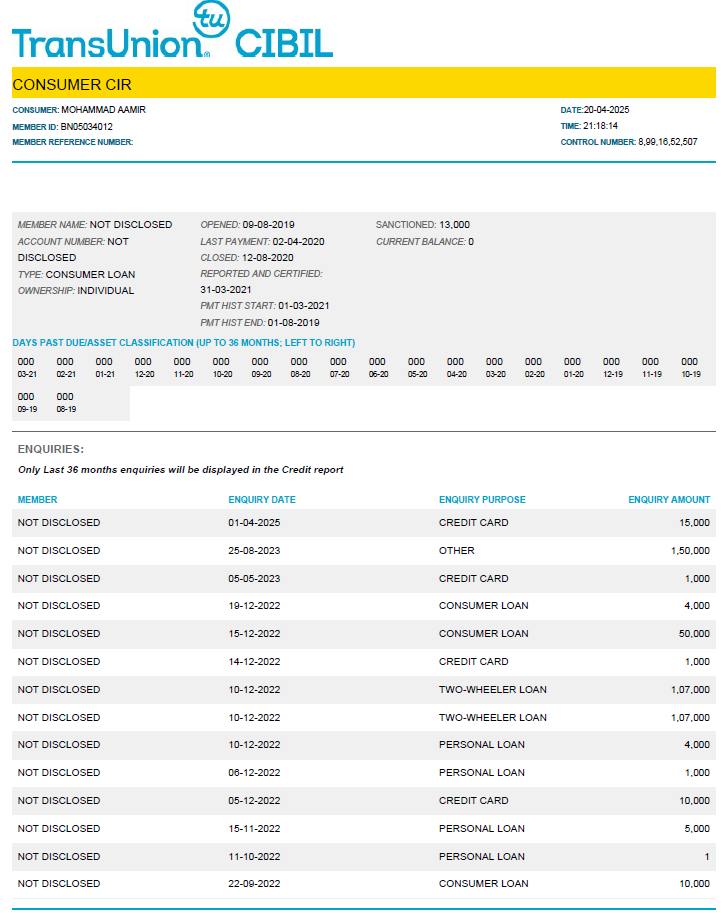Click the DAYS PAST DUE/ASSET CLASSIFICATION heading

(184, 343)
